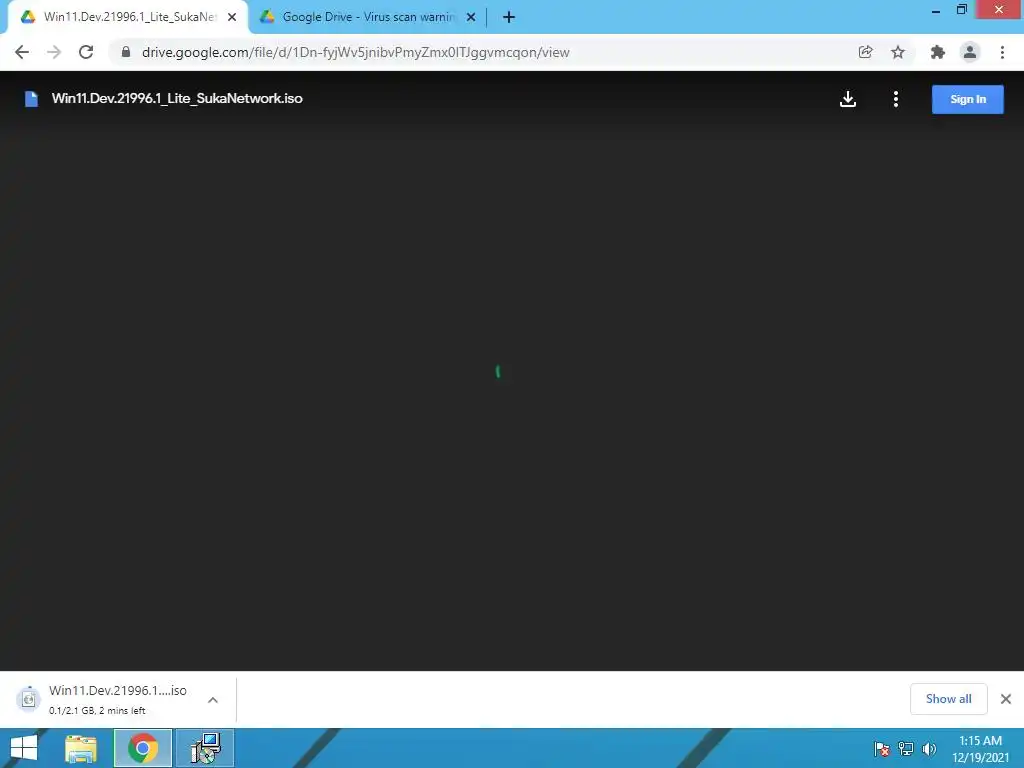
Task: Minimize the Chrome window
Action: (936, 10)
